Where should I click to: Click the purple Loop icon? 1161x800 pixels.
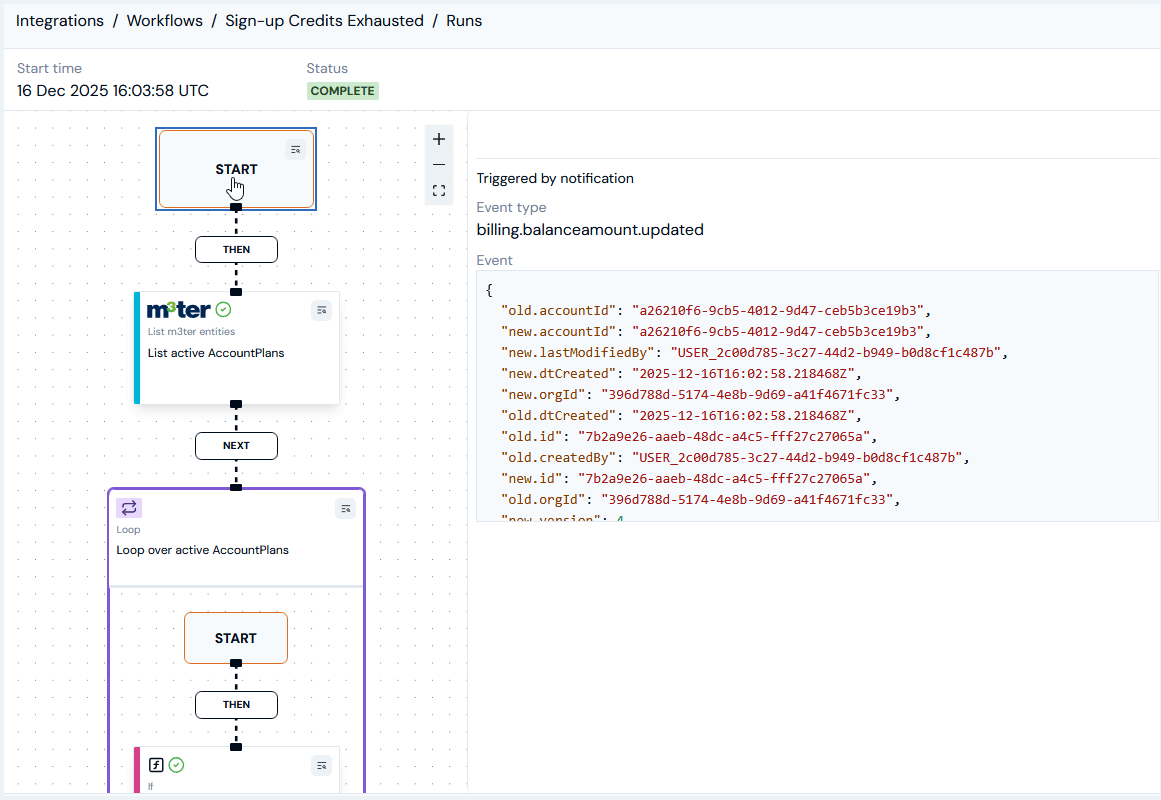129,508
